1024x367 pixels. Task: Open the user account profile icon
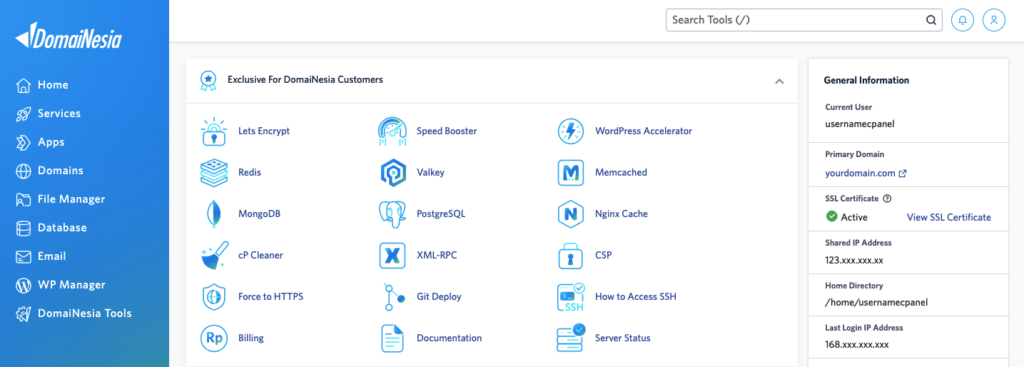(994, 20)
